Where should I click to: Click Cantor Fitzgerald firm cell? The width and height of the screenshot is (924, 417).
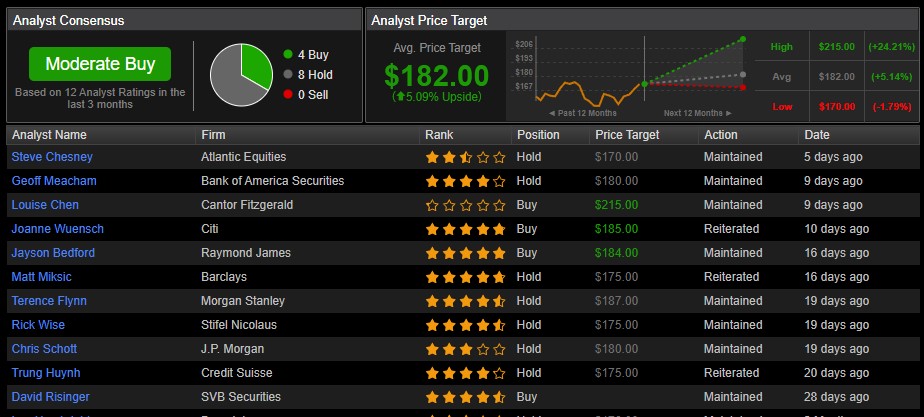[247, 205]
